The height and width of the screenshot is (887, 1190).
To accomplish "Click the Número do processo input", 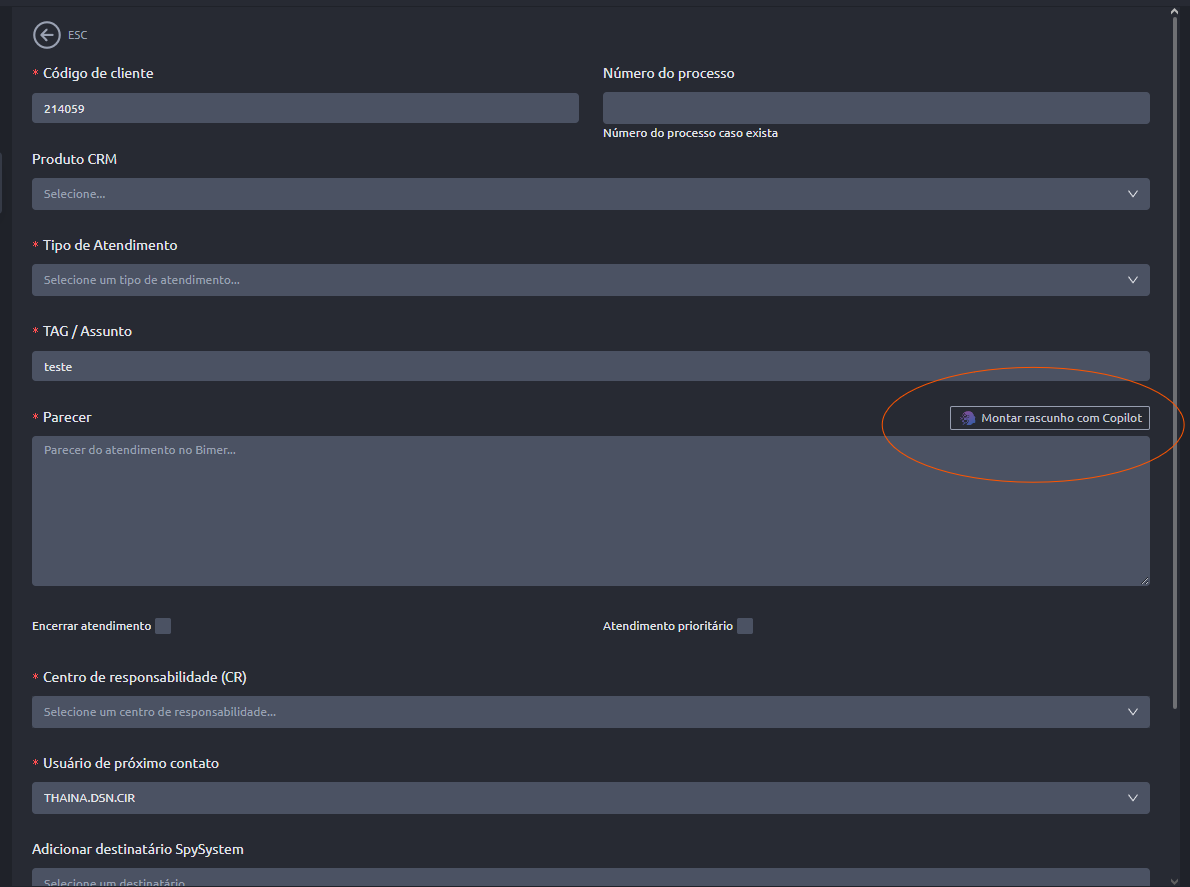I will [875, 108].
